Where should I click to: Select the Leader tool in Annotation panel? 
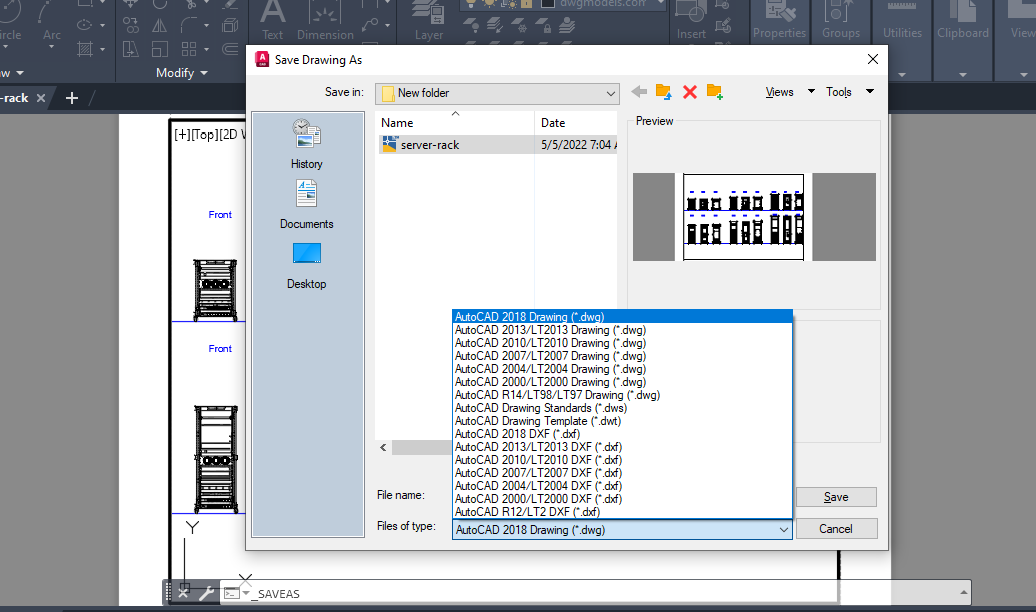click(370, 25)
